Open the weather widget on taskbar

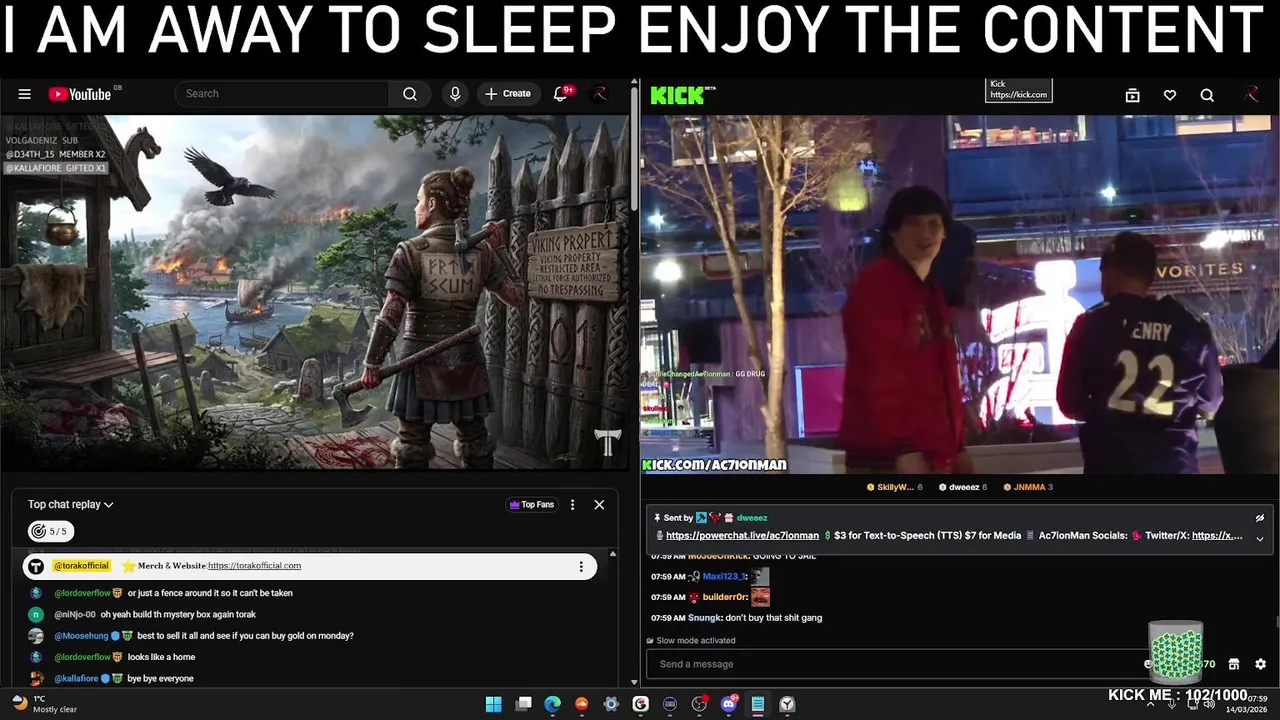coord(44,704)
